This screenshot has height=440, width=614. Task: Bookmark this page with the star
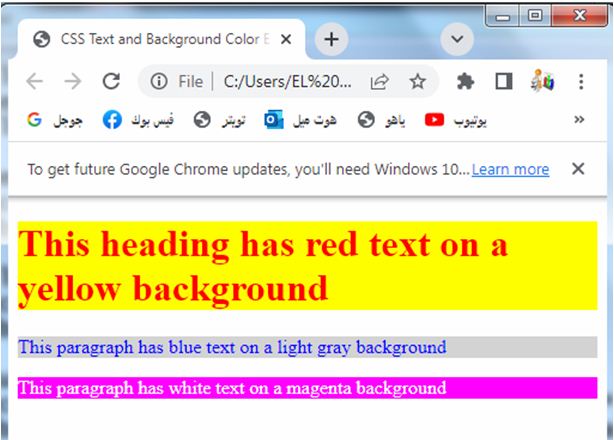(417, 81)
